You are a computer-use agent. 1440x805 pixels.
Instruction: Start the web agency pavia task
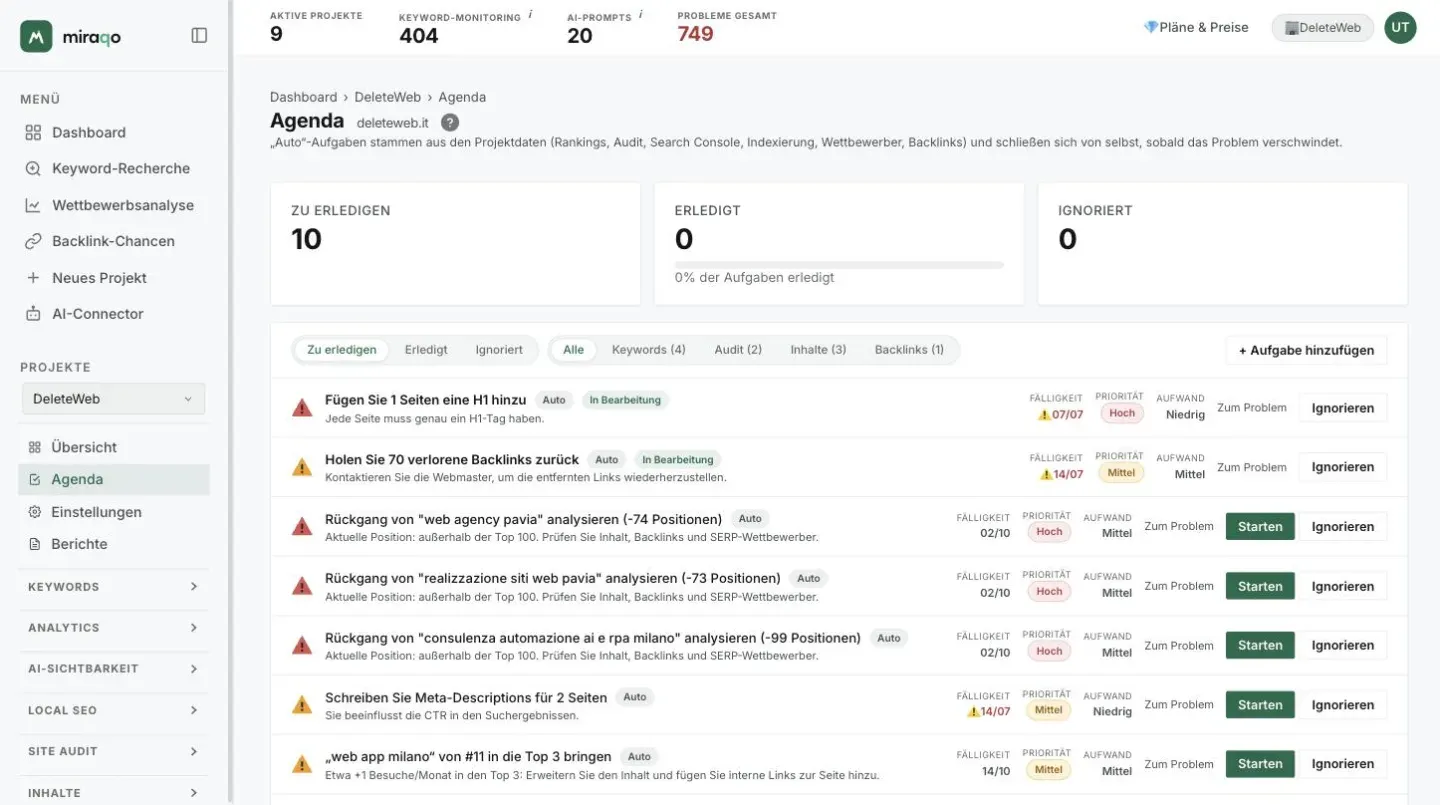click(x=1260, y=526)
